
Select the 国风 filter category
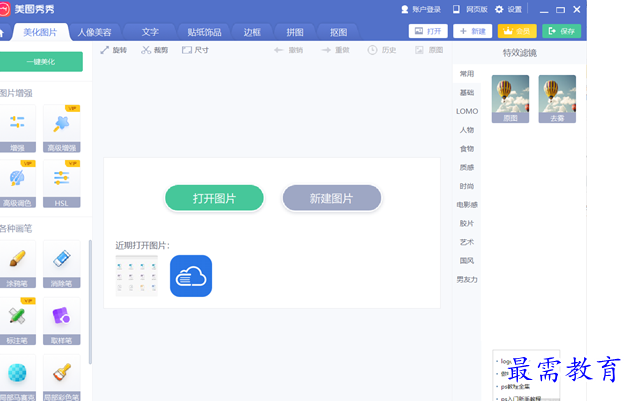(x=467, y=261)
